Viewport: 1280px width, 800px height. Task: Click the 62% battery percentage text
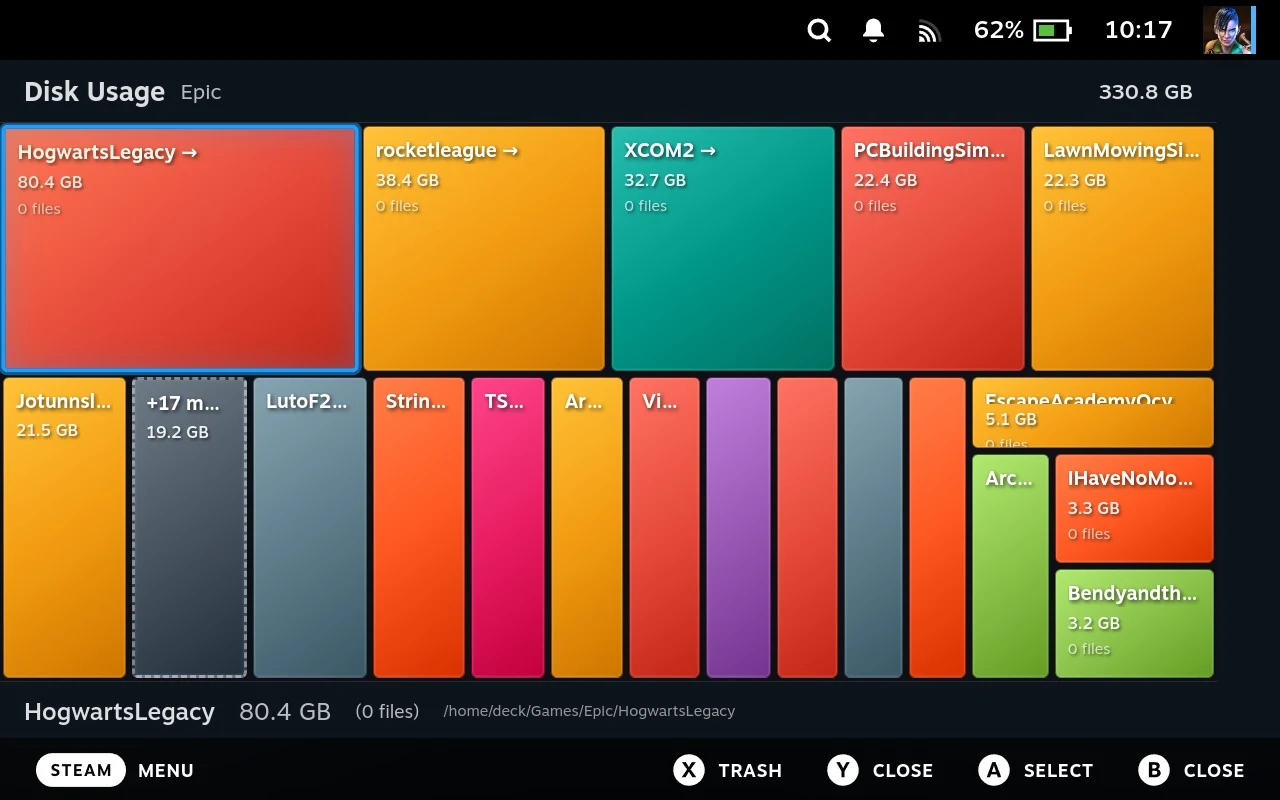pos(999,30)
